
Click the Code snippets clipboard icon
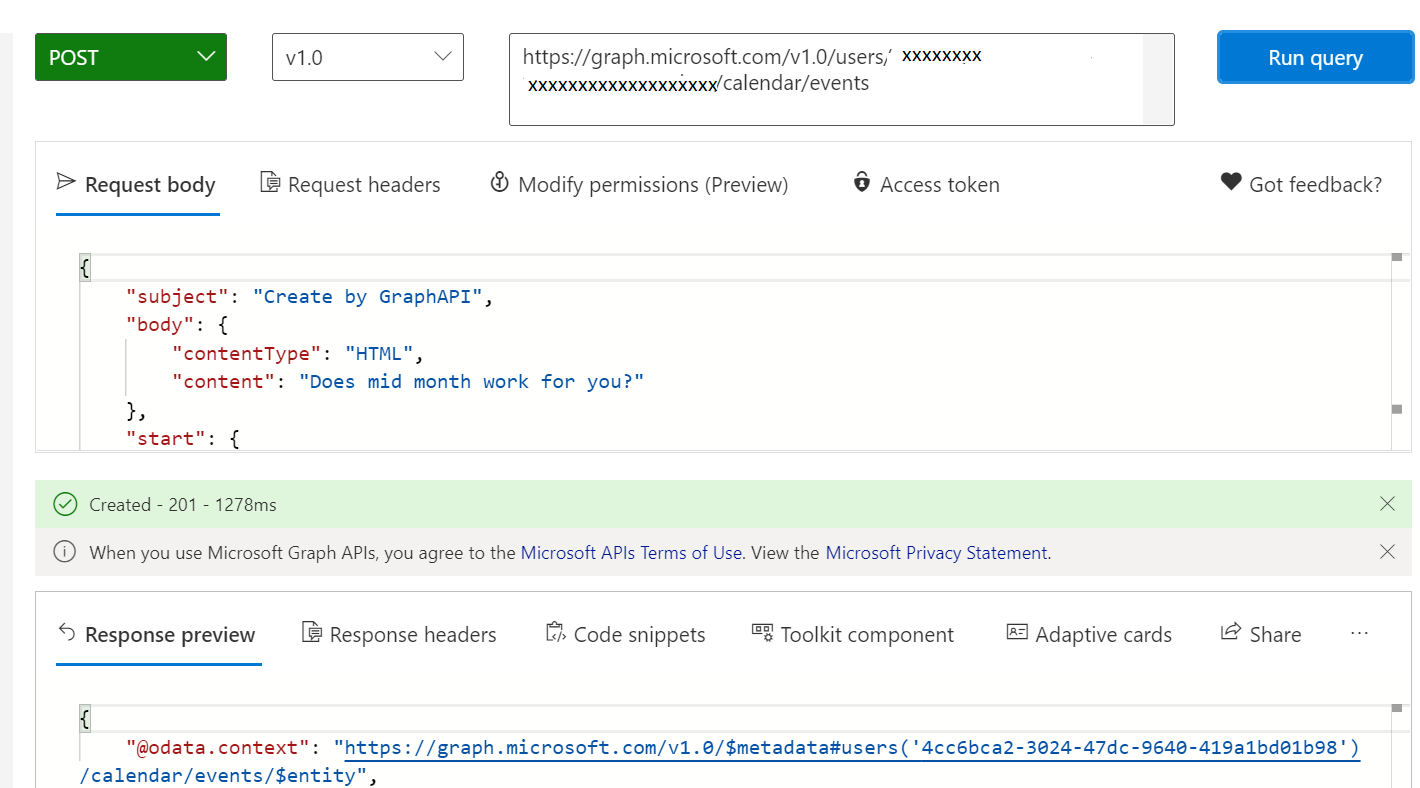click(555, 633)
